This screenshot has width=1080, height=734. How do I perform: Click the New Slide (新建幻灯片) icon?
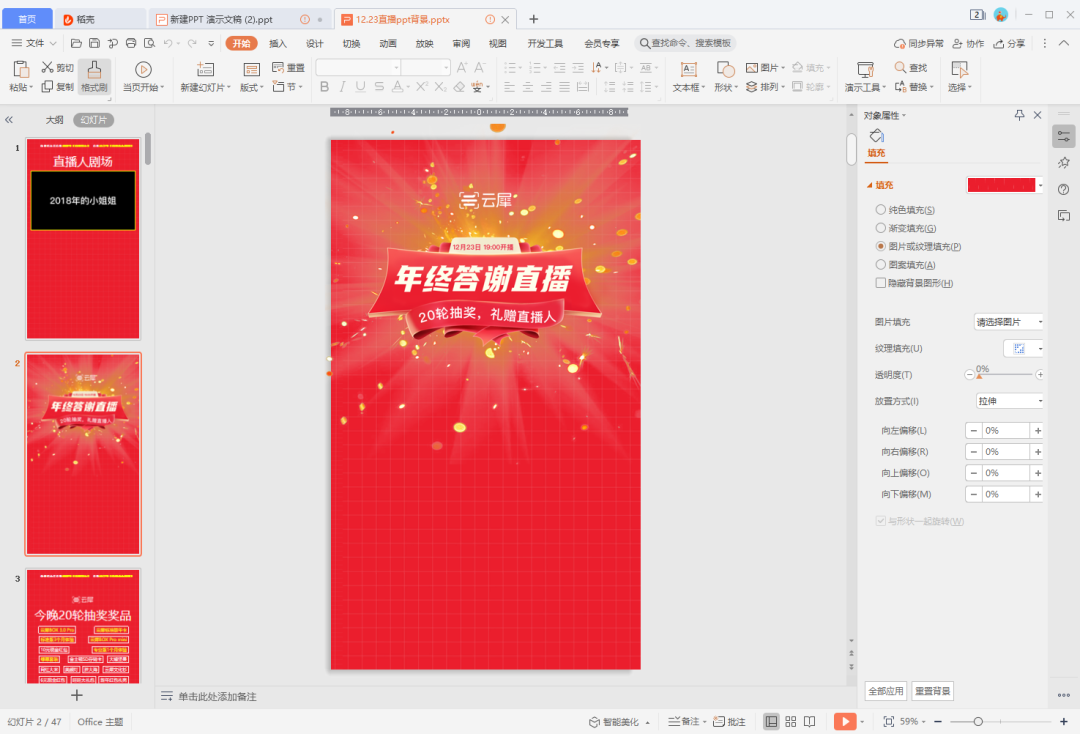pyautogui.click(x=204, y=70)
